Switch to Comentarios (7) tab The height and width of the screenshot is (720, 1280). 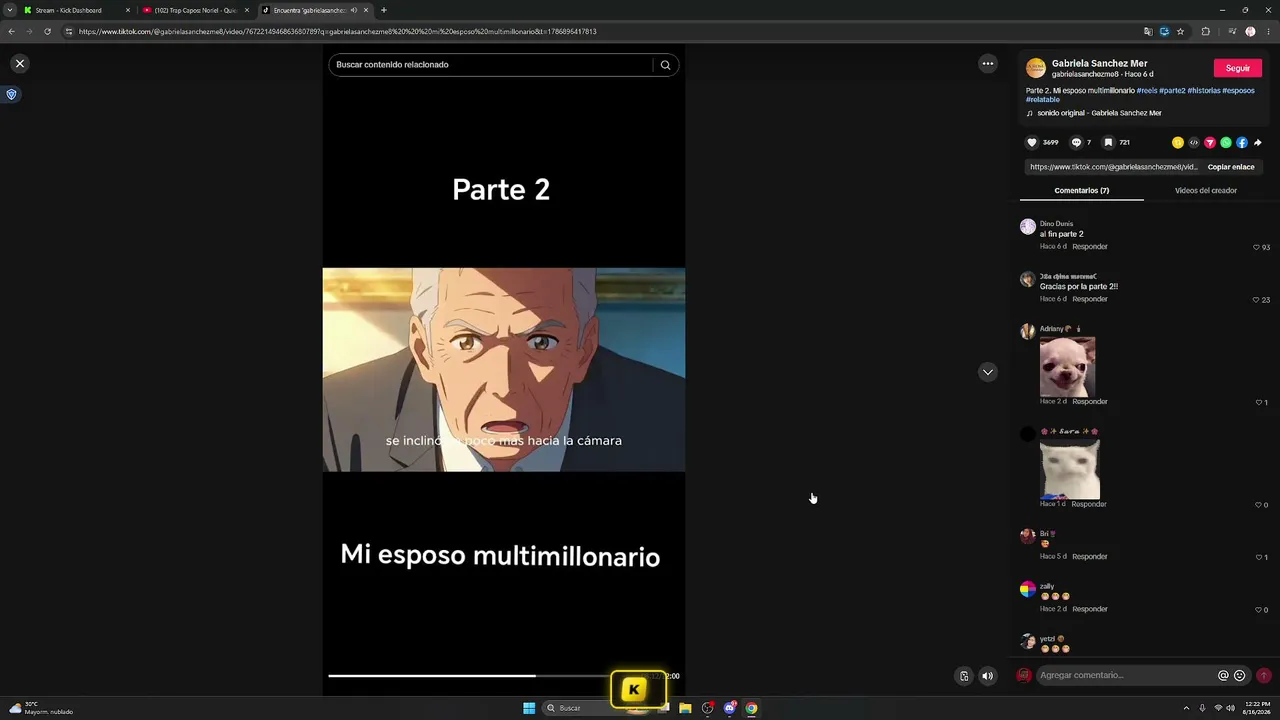pos(1082,190)
